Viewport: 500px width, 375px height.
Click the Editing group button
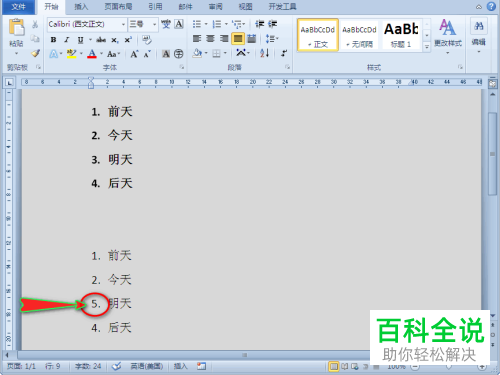tap(479, 35)
